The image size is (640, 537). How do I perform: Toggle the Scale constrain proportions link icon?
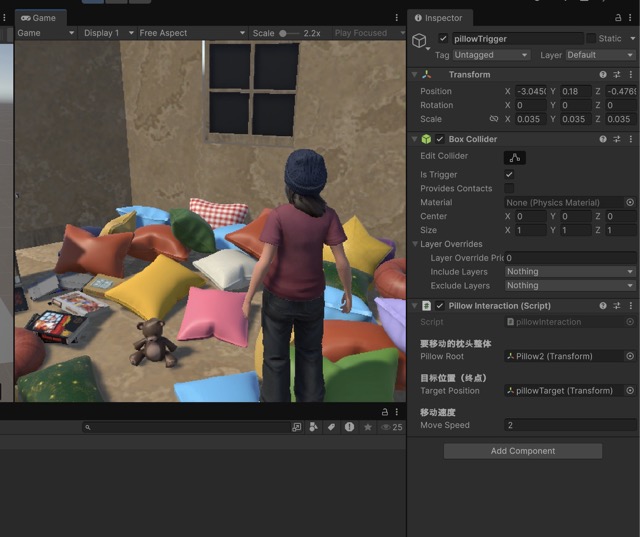pos(494,119)
